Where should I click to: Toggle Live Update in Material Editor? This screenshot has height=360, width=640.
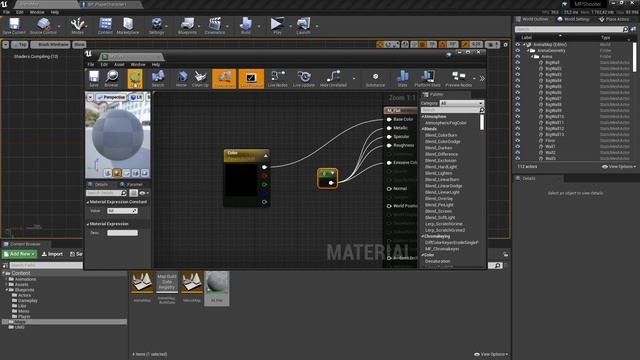click(304, 78)
